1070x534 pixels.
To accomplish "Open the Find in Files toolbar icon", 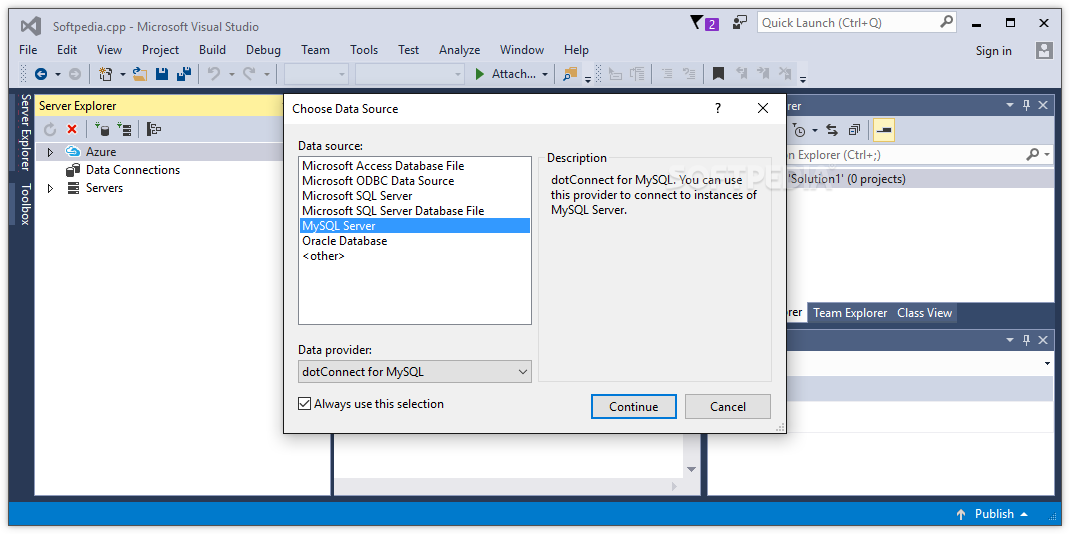I will (570, 74).
